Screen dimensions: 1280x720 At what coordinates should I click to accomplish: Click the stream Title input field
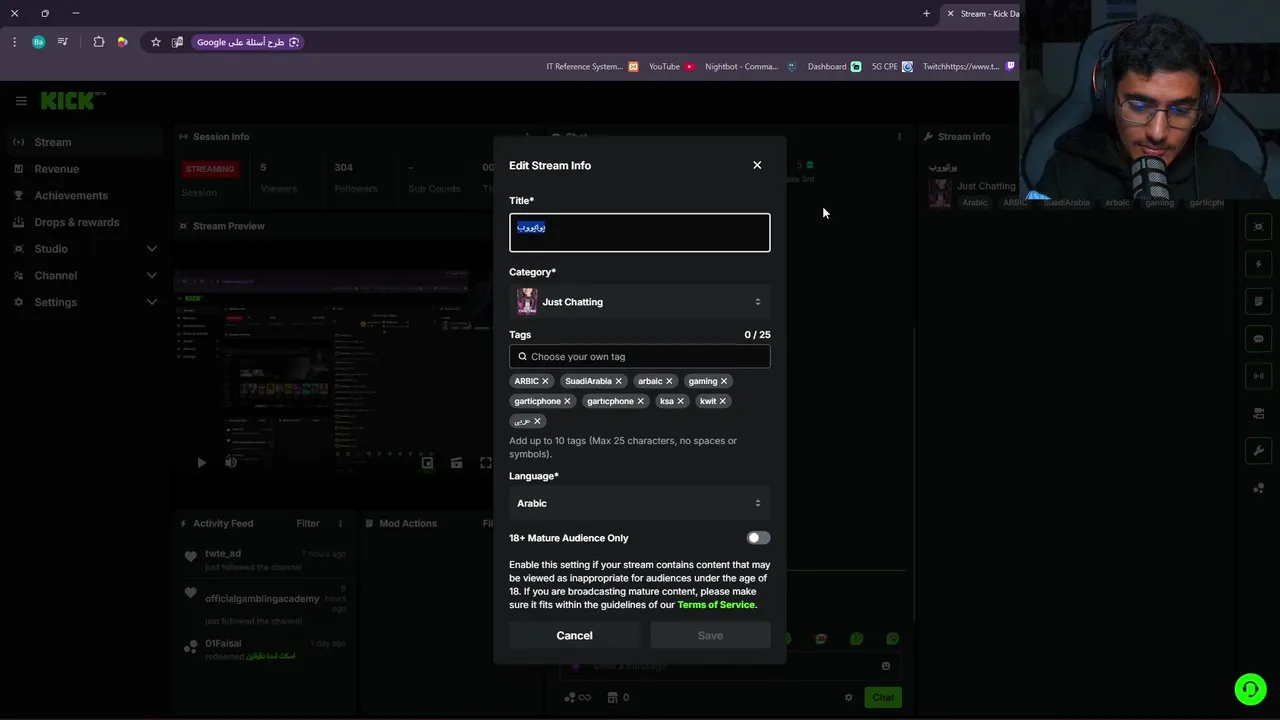point(640,232)
